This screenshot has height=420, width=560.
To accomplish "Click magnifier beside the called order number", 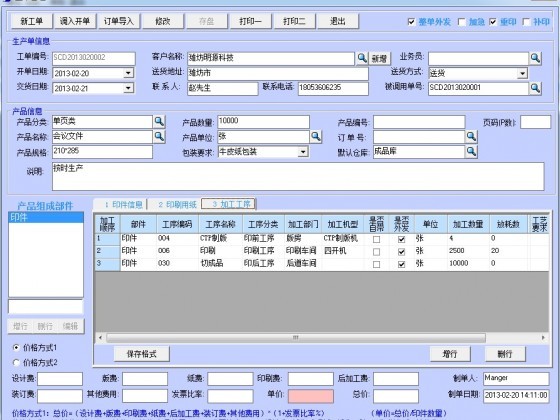I will pyautogui.click(x=535, y=88).
